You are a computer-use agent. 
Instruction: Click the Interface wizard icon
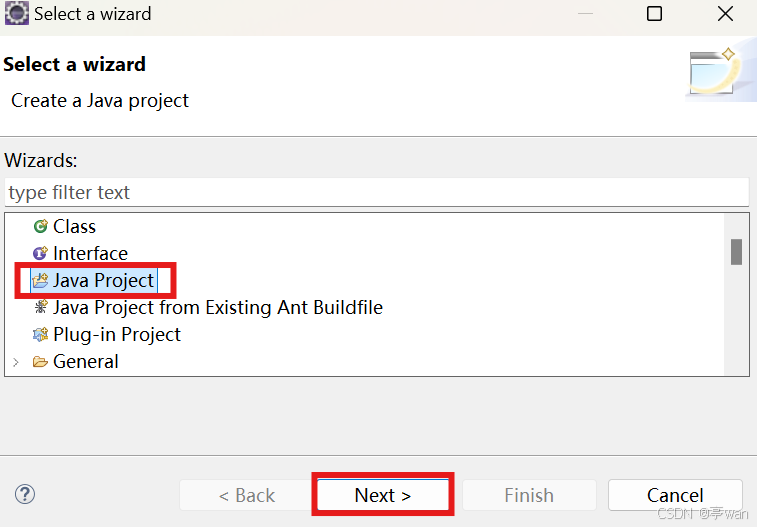(41, 253)
